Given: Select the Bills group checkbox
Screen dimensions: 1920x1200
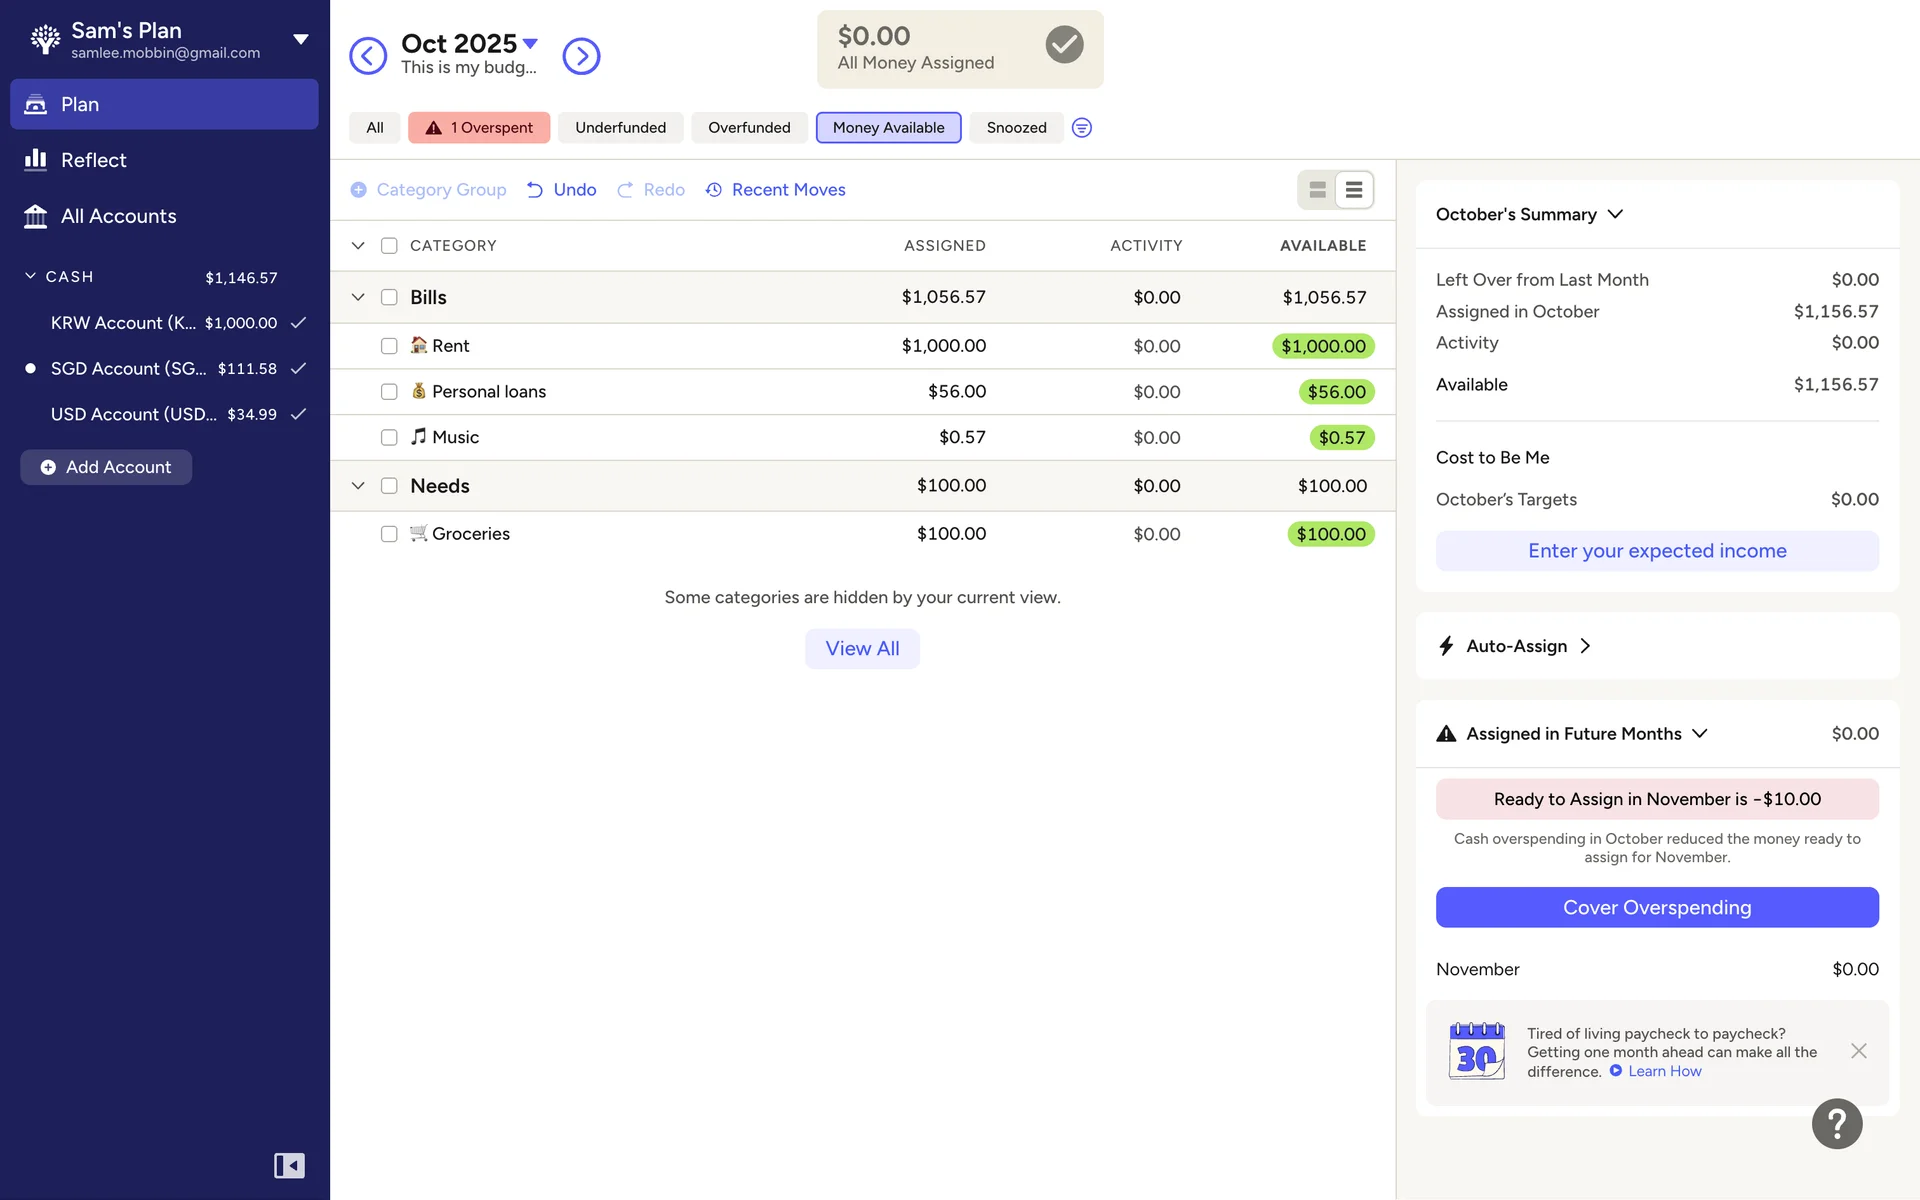Looking at the screenshot, I should coord(389,297).
